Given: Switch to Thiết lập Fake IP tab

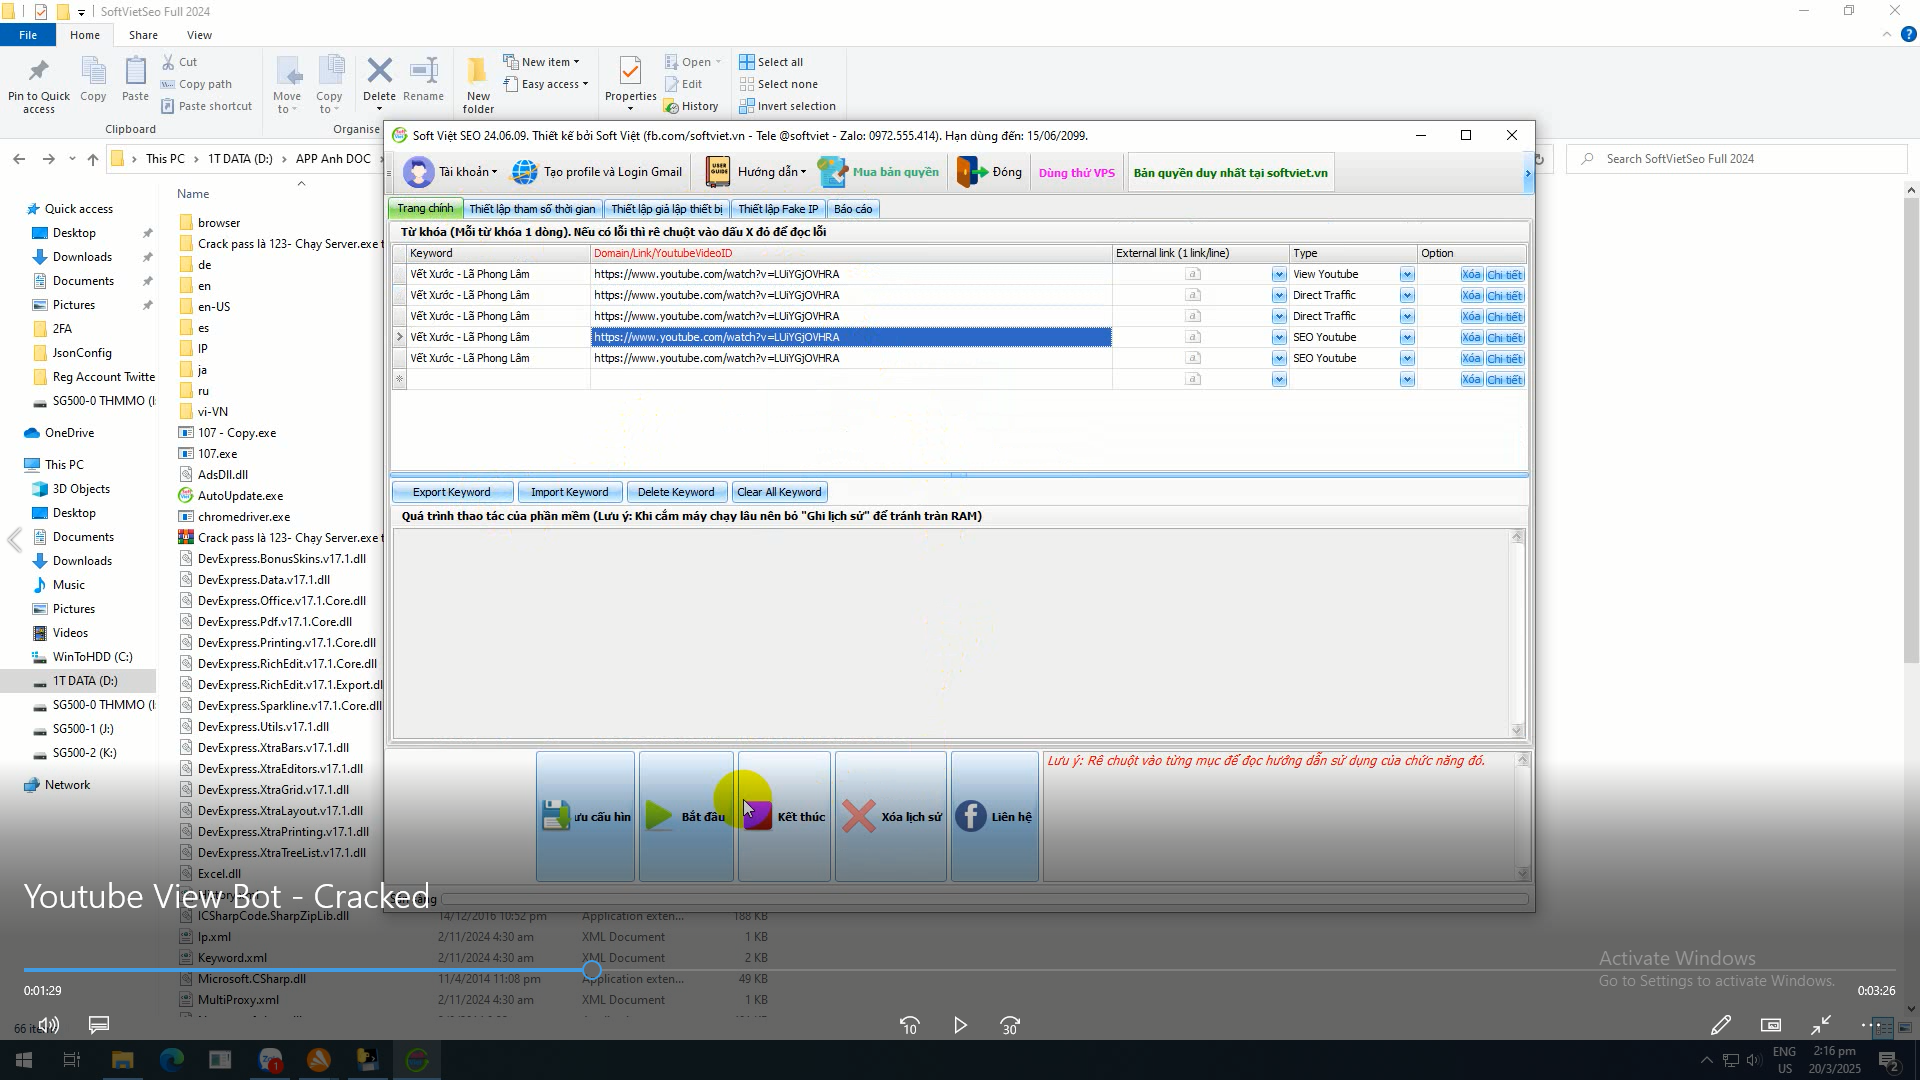Looking at the screenshot, I should (777, 209).
